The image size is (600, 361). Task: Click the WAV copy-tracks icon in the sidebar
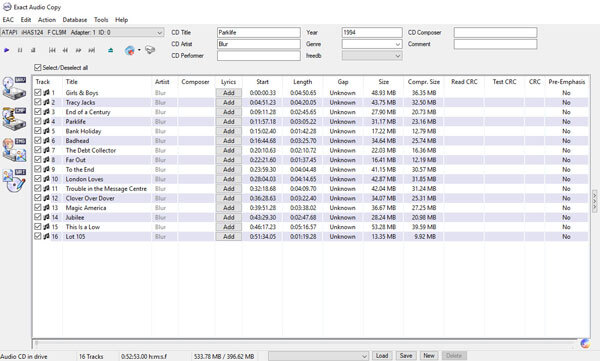click(x=14, y=88)
